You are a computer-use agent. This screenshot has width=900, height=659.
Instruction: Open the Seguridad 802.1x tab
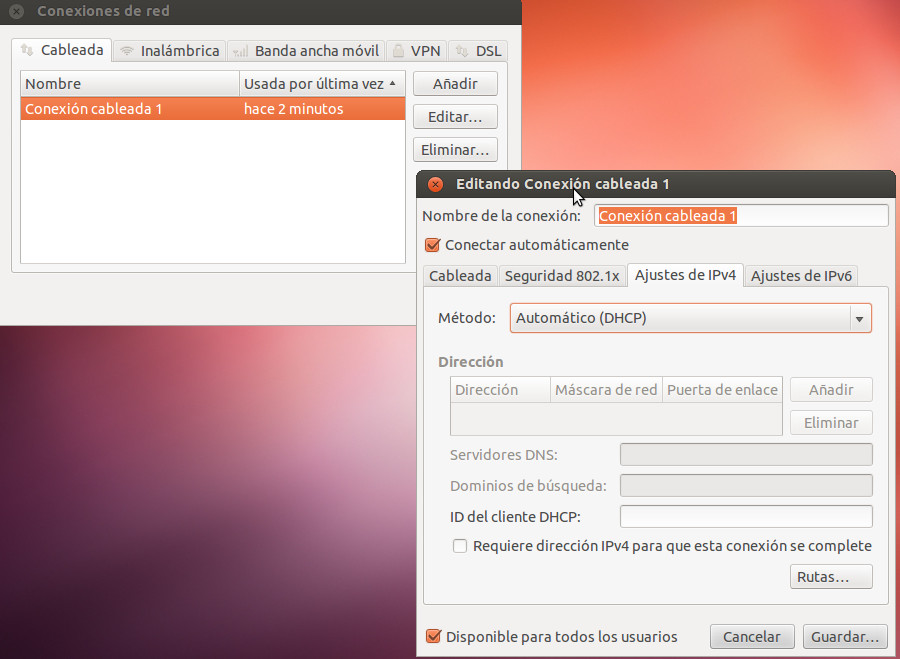pyautogui.click(x=562, y=276)
